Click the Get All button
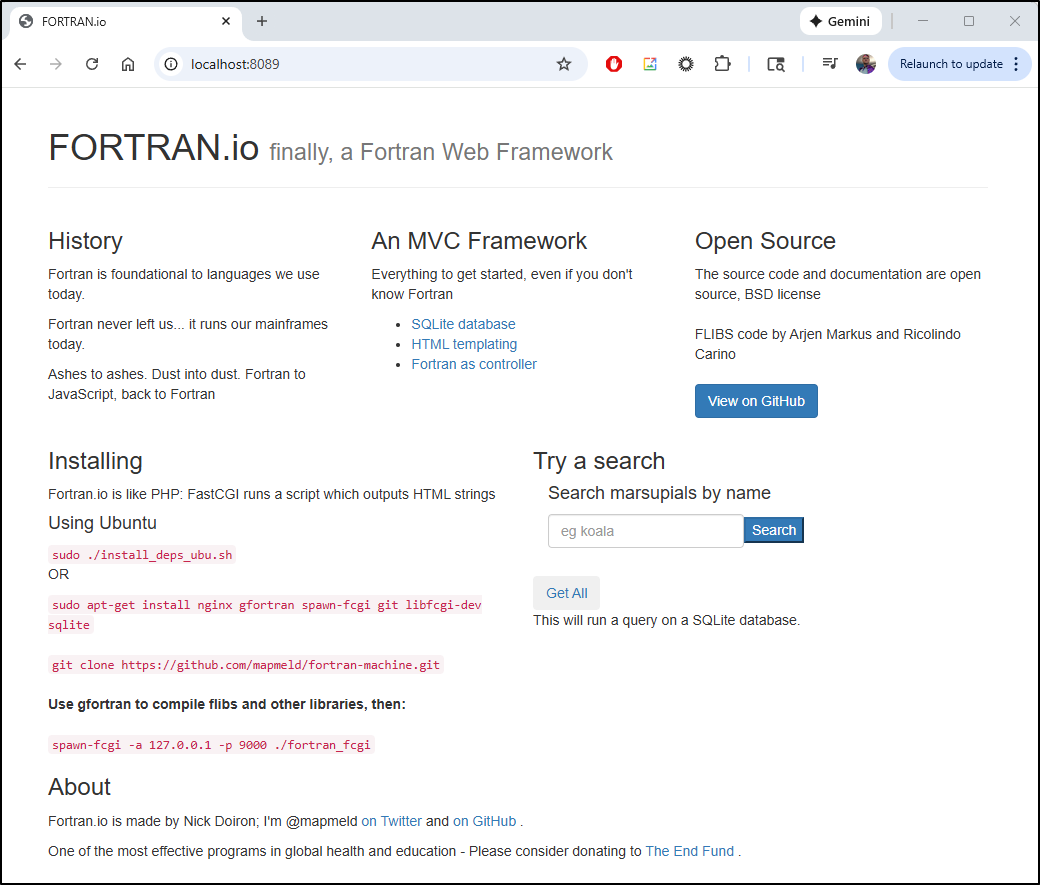The width and height of the screenshot is (1040, 885). (566, 593)
